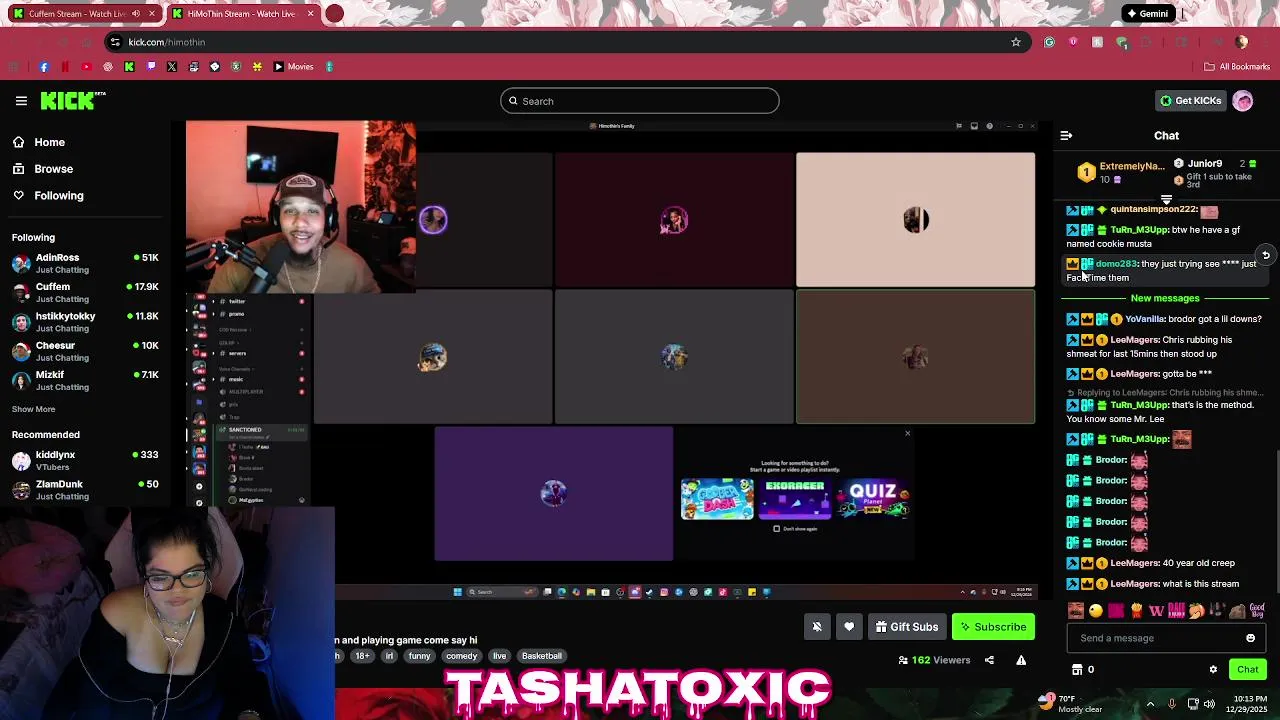This screenshot has width=1280, height=720.
Task: Click the Get KICKs button
Action: pyautogui.click(x=1190, y=101)
